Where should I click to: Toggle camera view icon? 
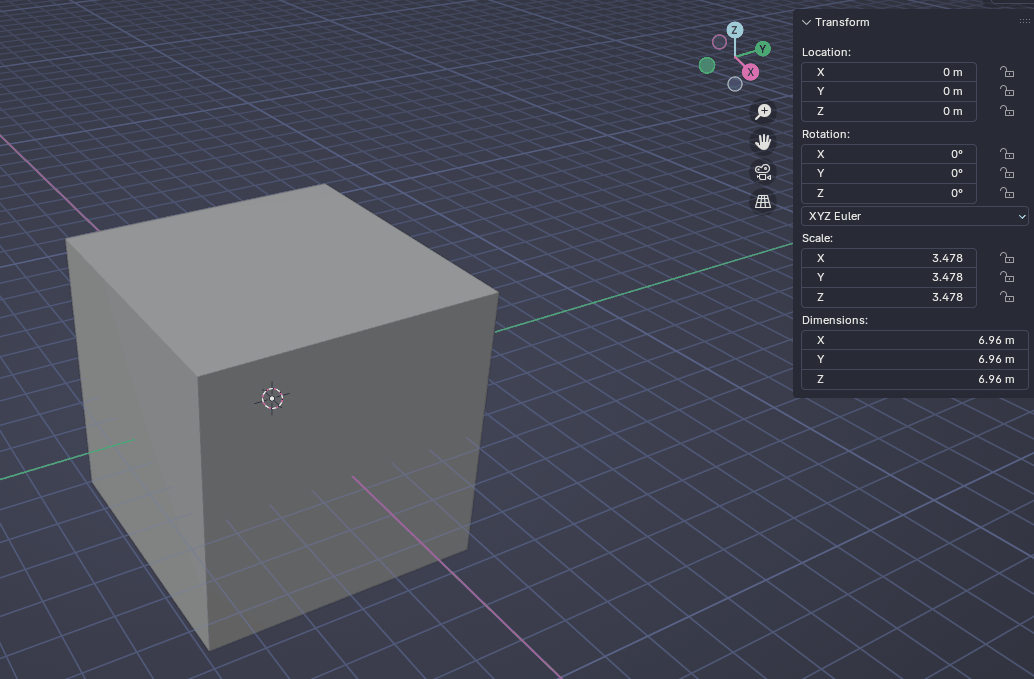(763, 172)
